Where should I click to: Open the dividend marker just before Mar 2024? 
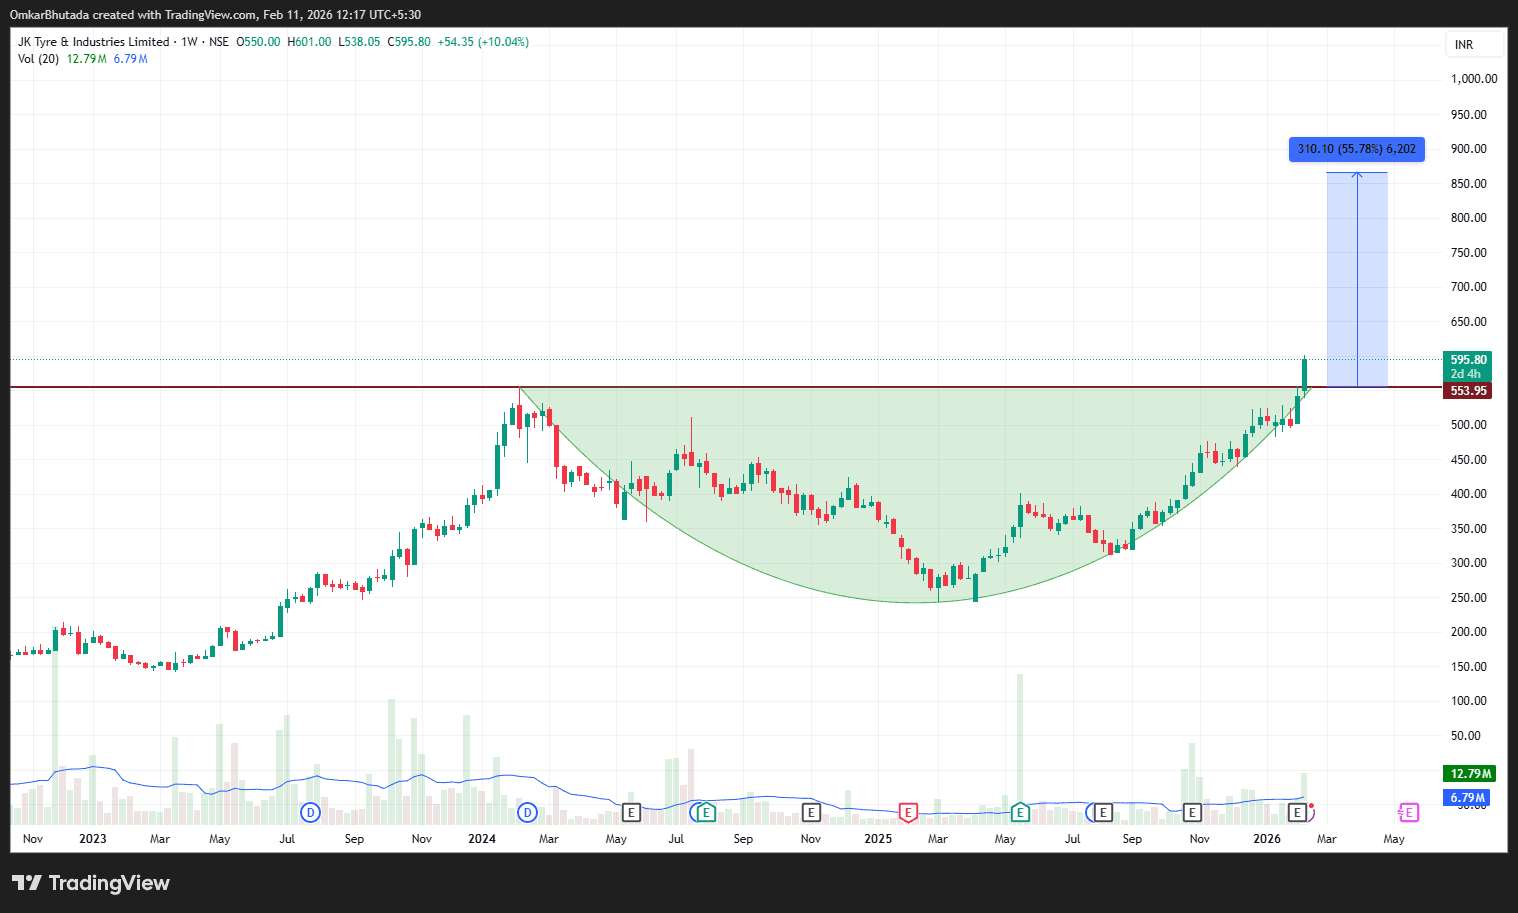click(527, 812)
